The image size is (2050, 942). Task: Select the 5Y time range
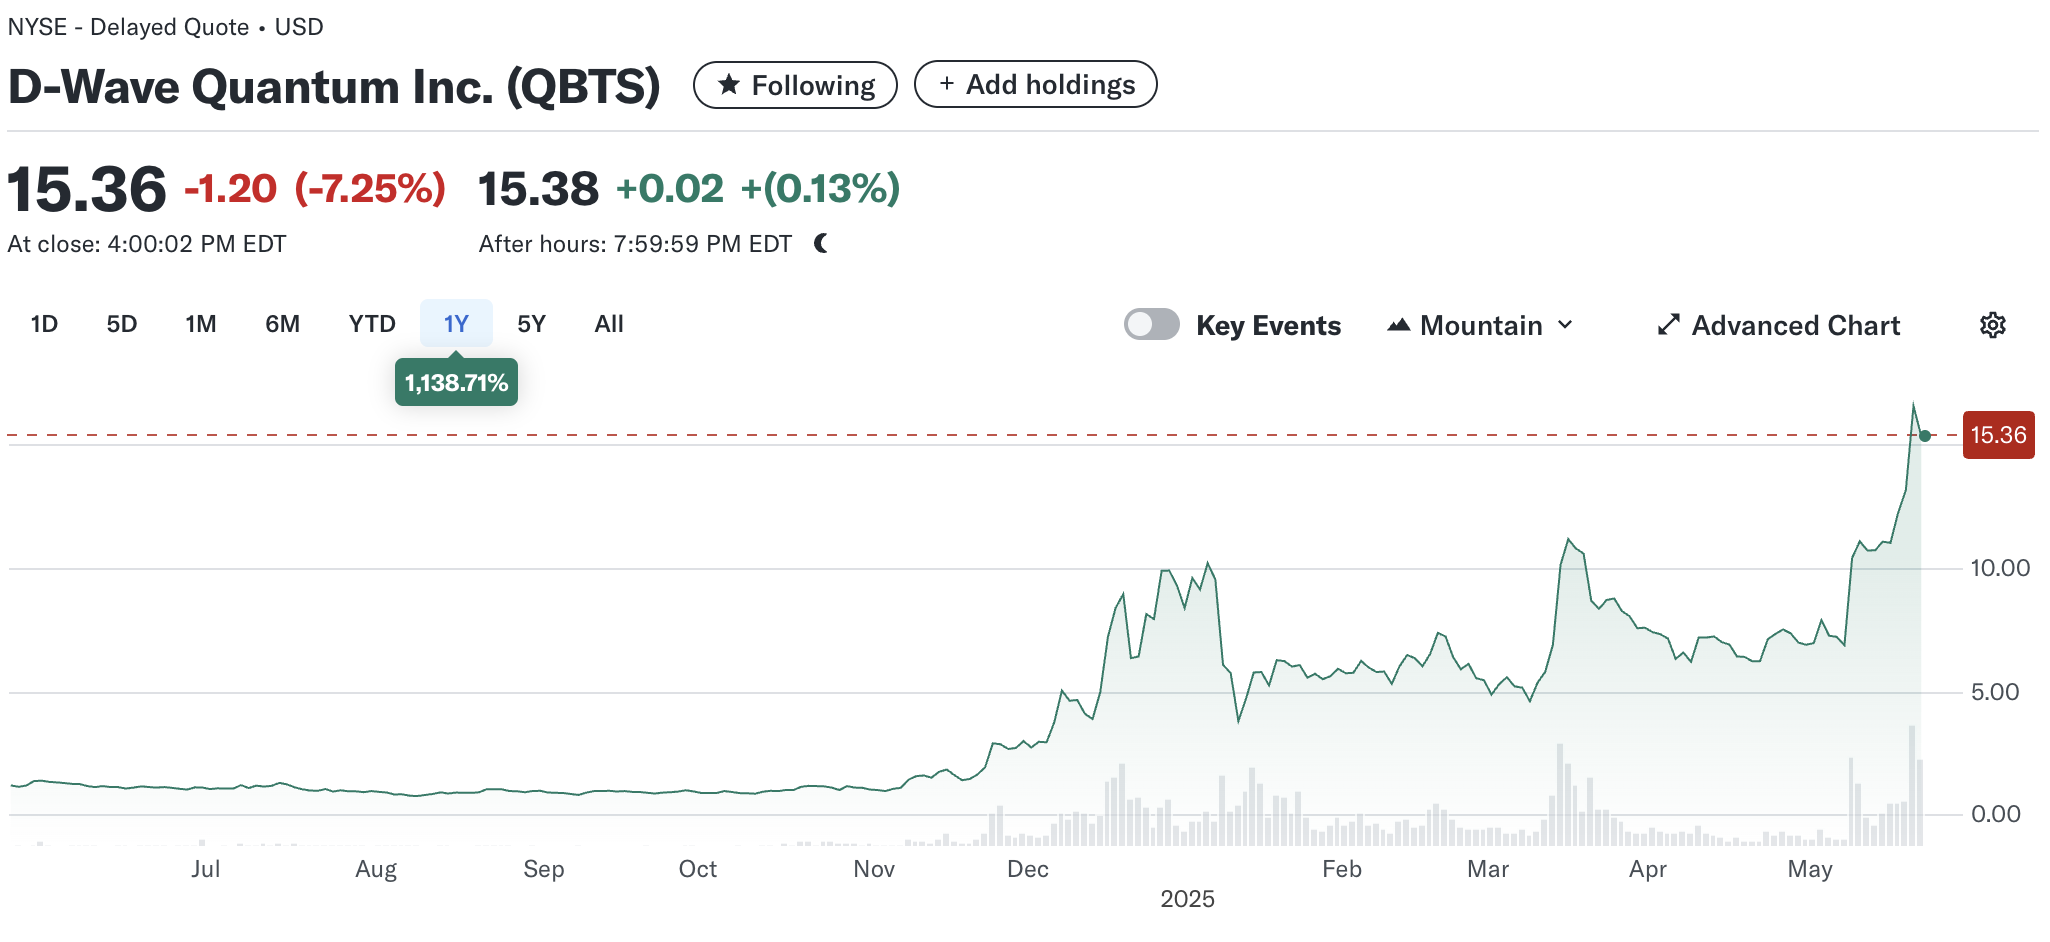[x=531, y=324]
